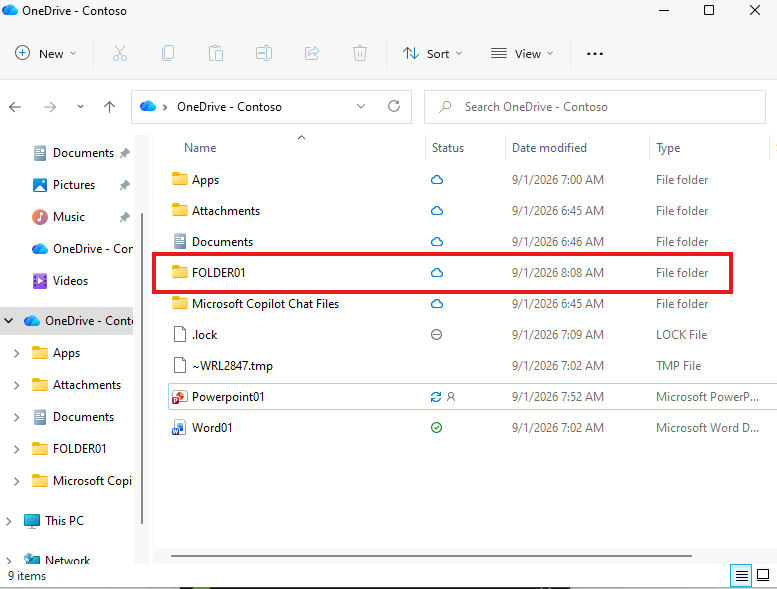
Task: Switch to Details view layout icon
Action: (741, 575)
